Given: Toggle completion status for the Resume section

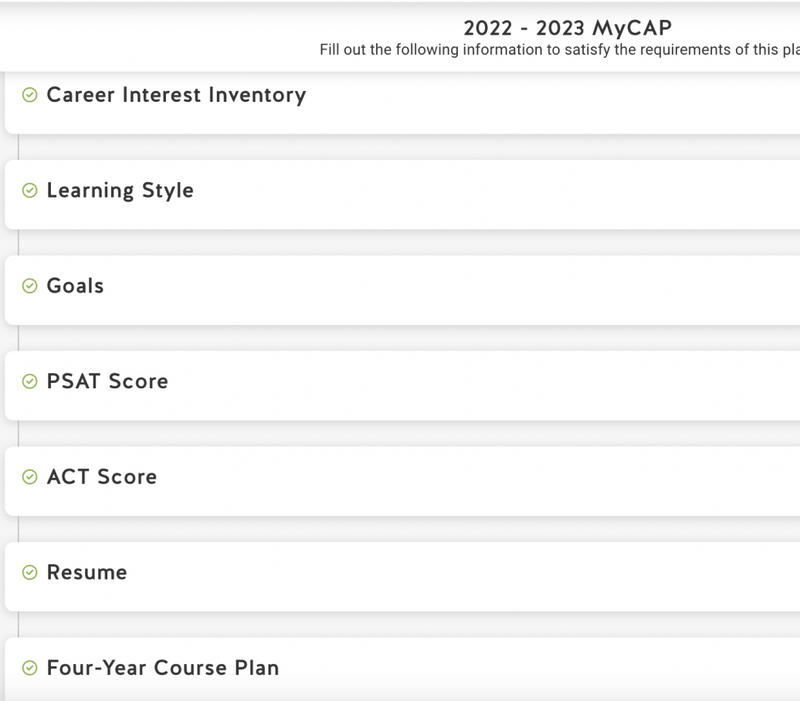Looking at the screenshot, I should pos(28,572).
